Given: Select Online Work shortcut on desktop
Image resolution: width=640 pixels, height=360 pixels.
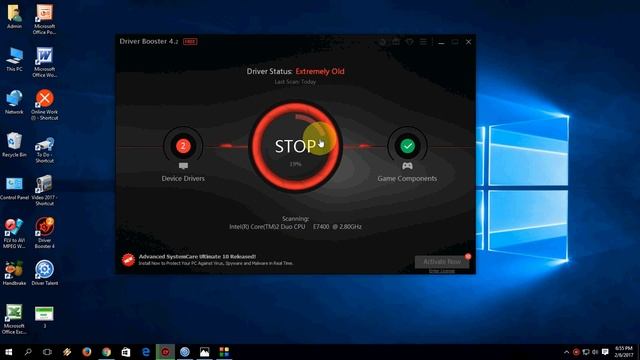Looking at the screenshot, I should point(44,105).
